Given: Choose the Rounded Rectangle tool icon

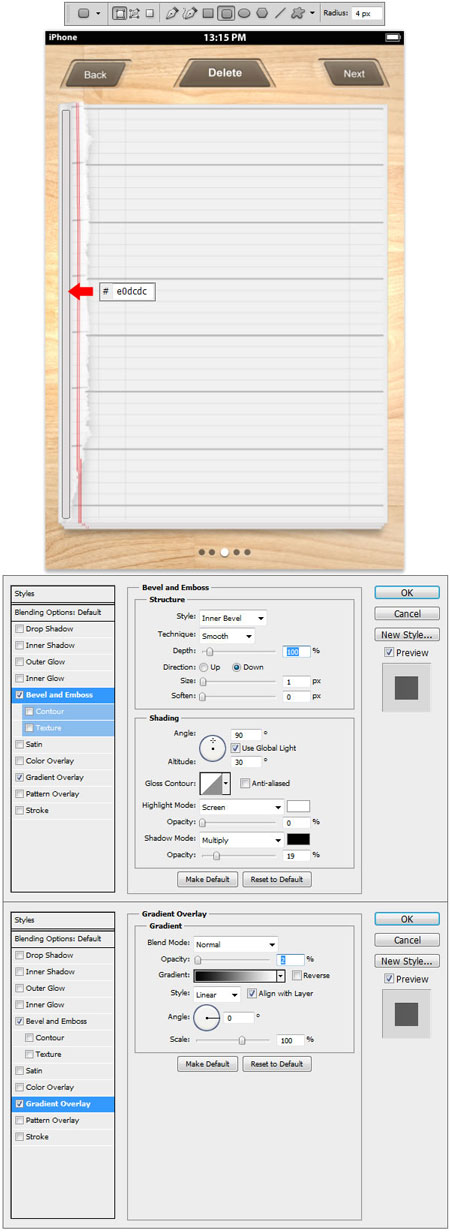Looking at the screenshot, I should [227, 14].
